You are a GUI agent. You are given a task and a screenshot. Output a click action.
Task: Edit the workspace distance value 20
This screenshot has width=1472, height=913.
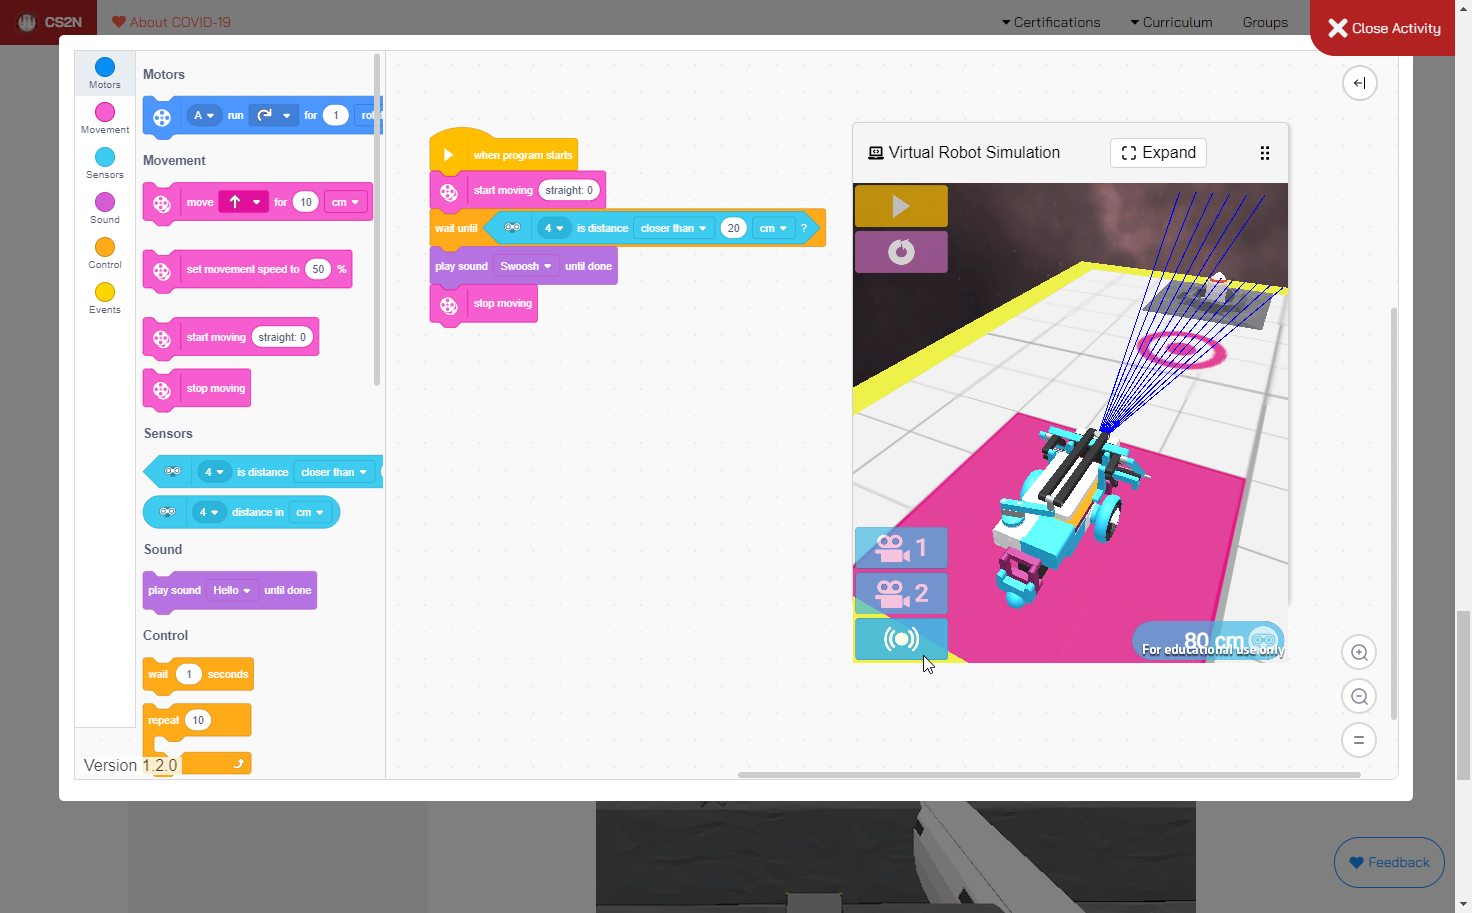[x=734, y=228]
